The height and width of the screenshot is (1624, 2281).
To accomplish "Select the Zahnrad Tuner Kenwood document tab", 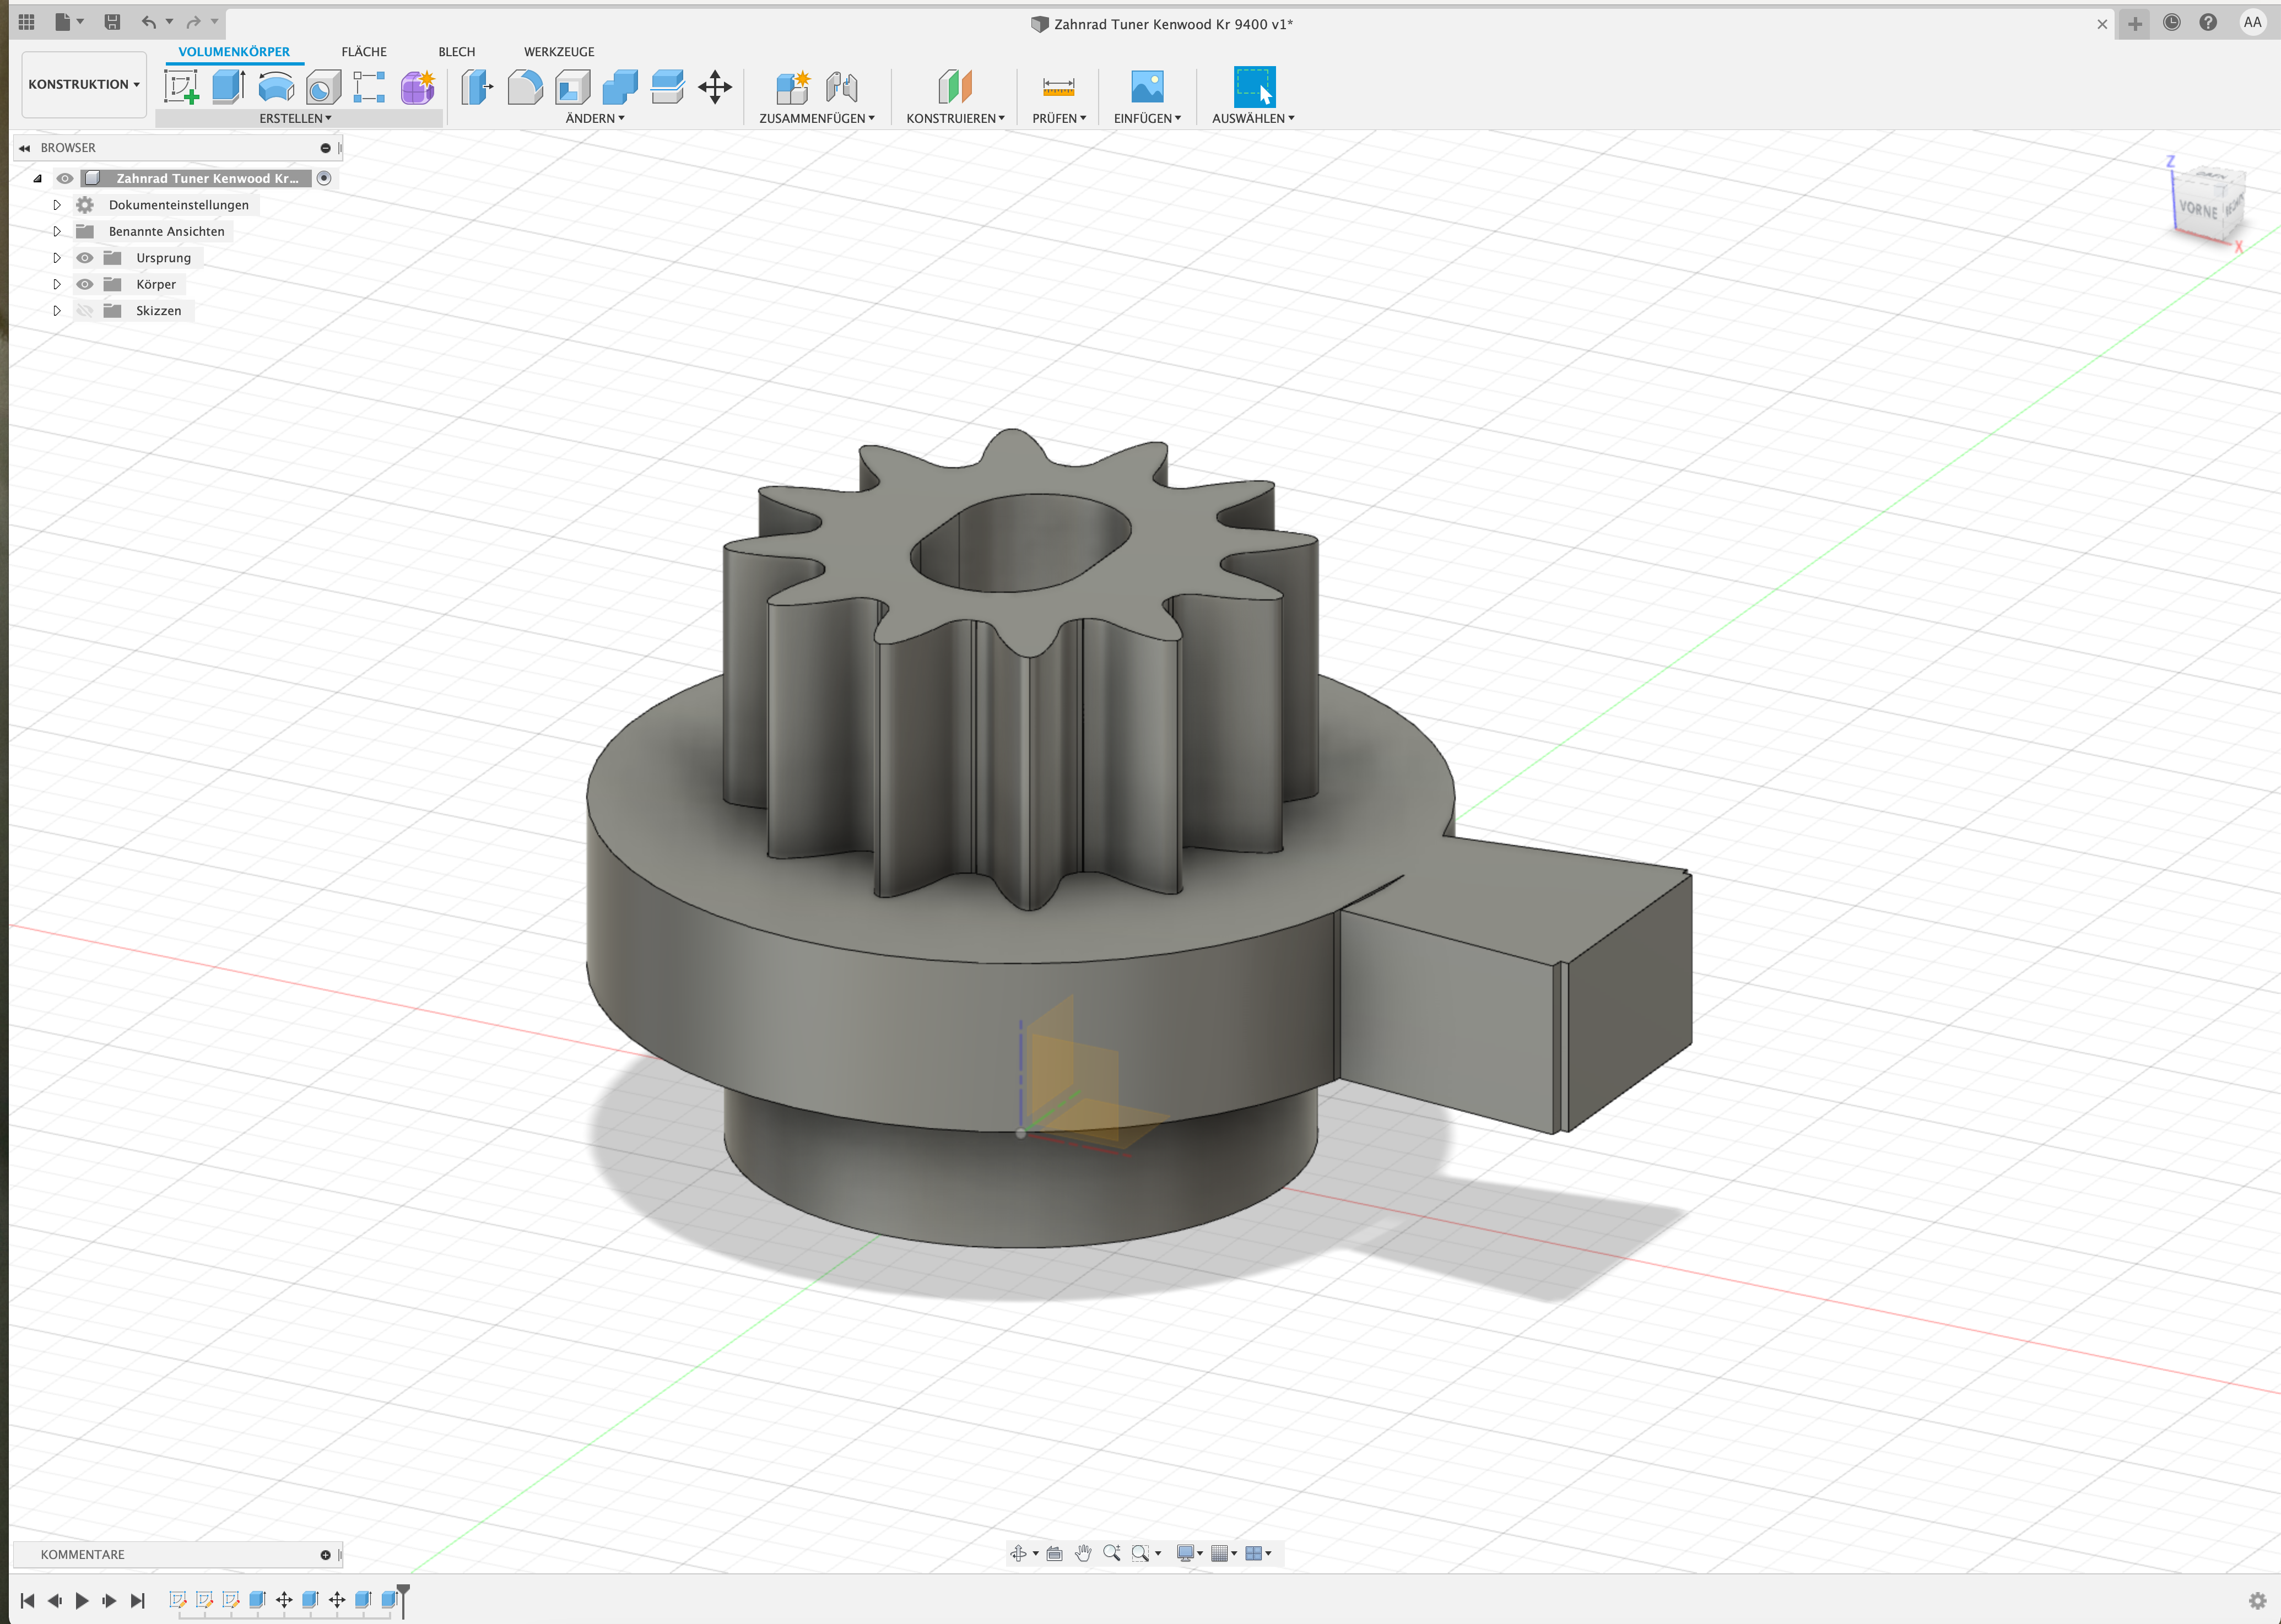I will tap(1161, 24).
